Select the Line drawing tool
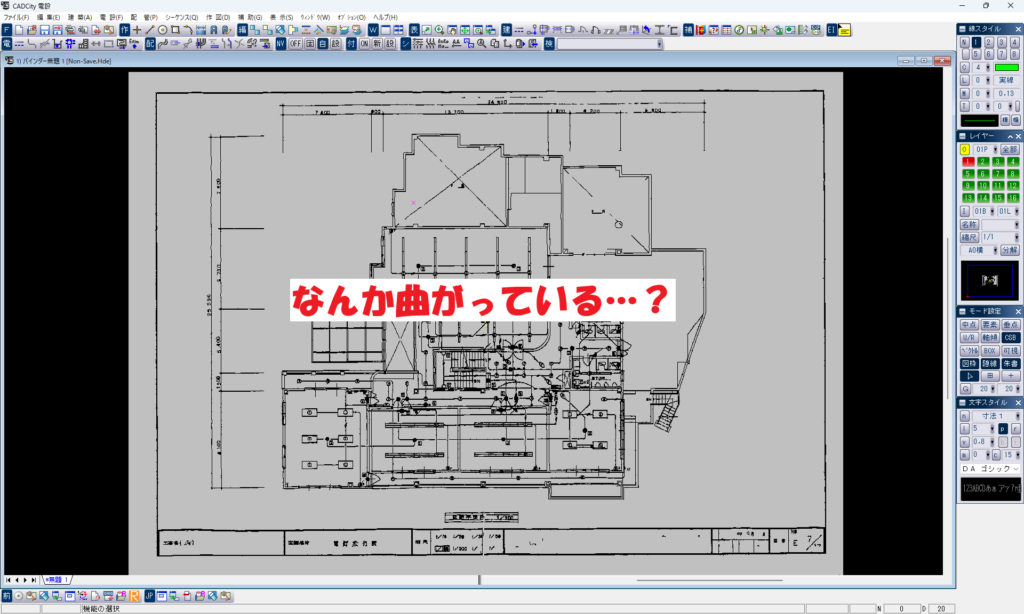 [x=150, y=30]
